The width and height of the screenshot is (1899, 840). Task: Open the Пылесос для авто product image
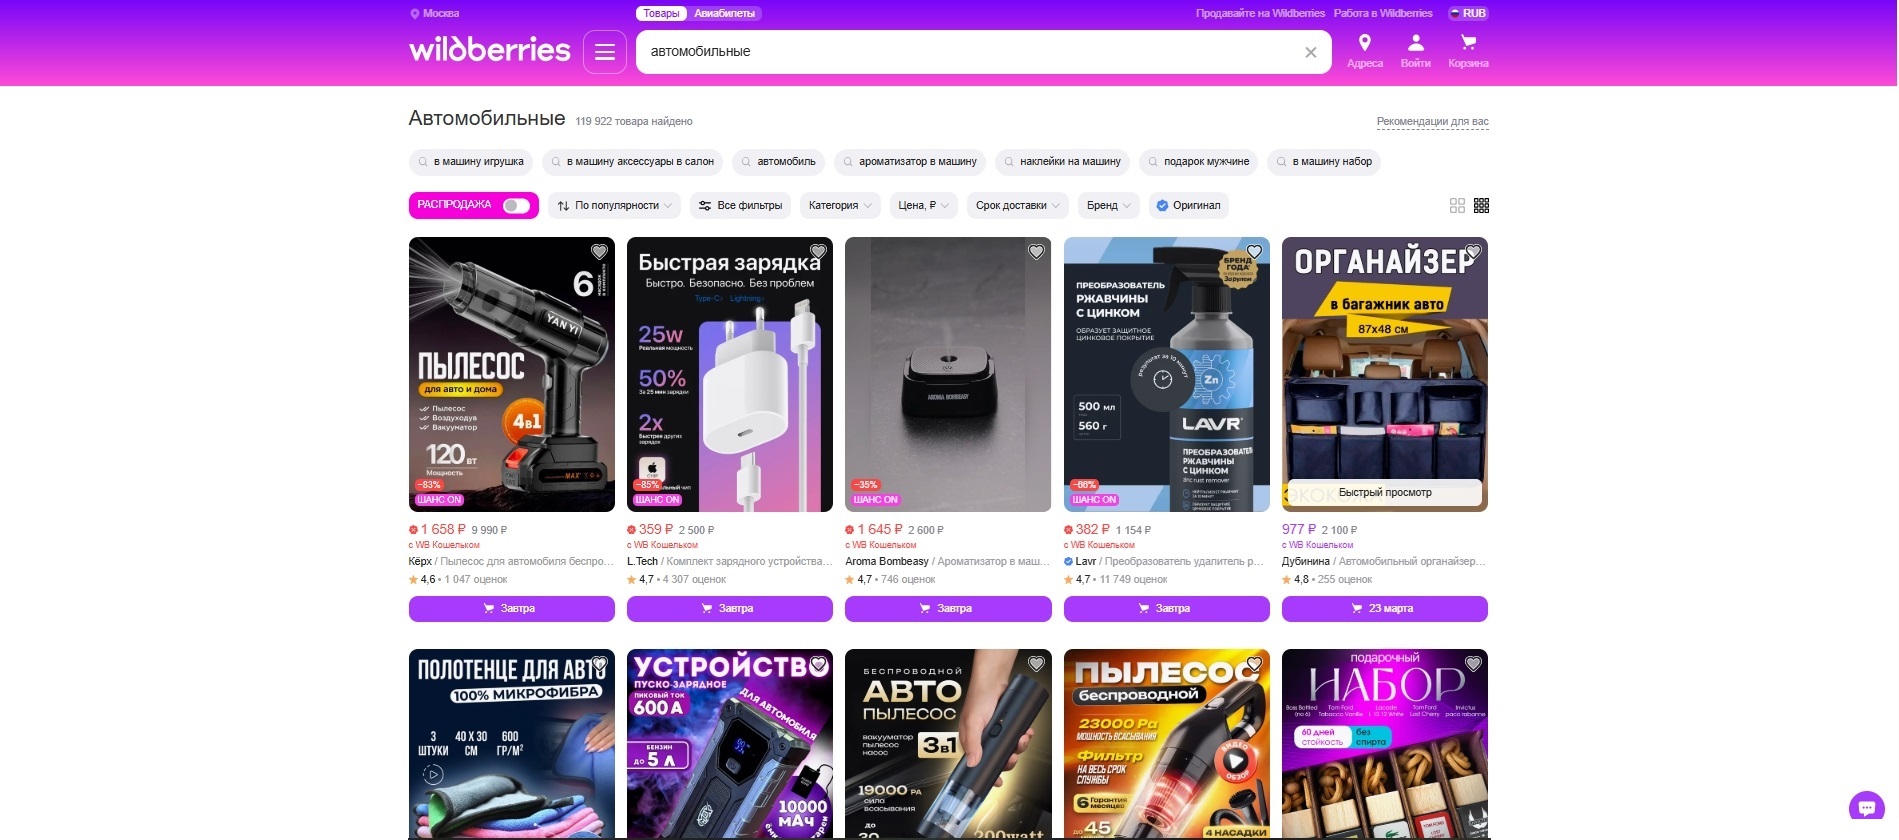tap(512, 374)
